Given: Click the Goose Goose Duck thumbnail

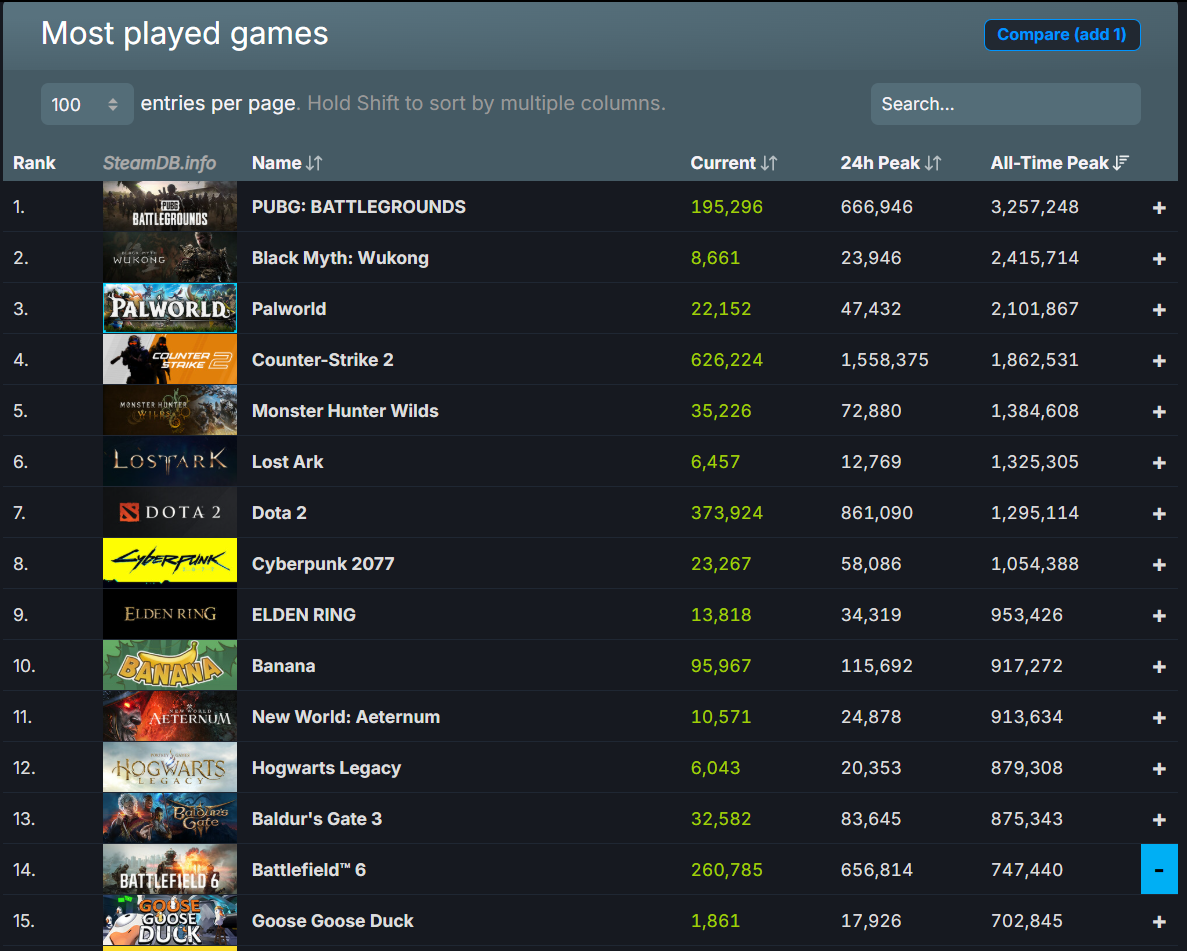Looking at the screenshot, I should [170, 921].
